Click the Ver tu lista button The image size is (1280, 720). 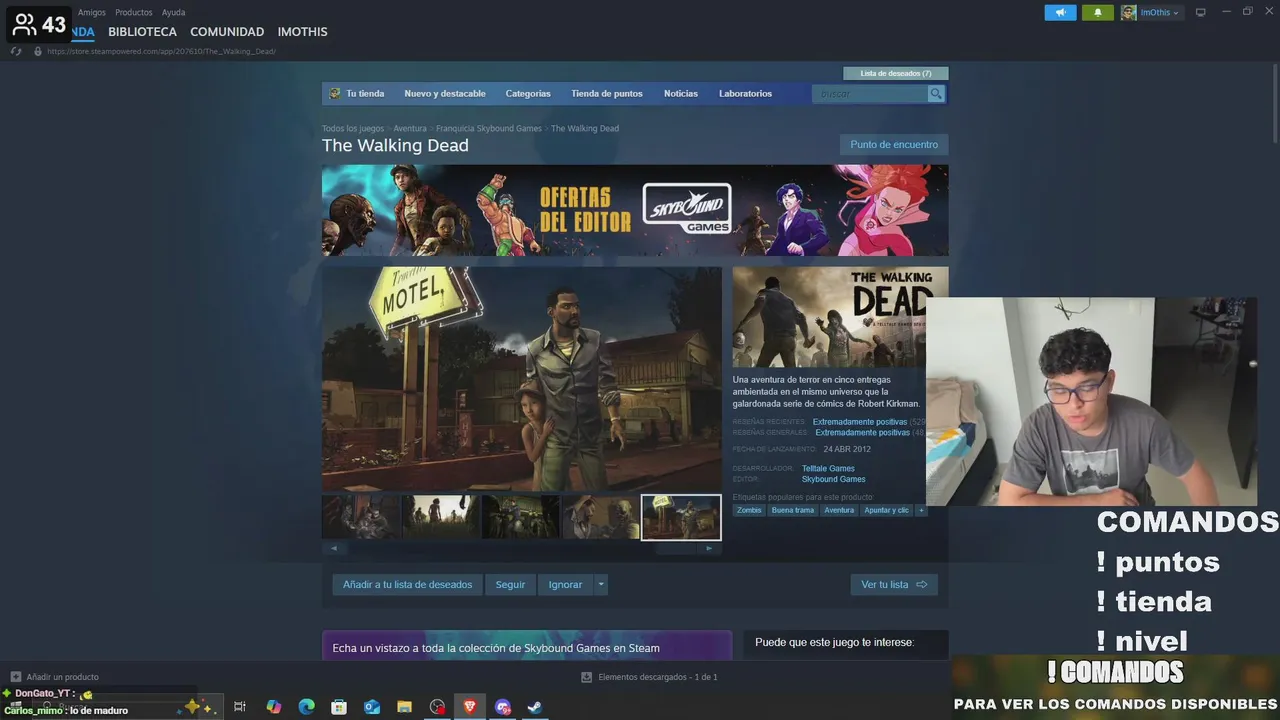click(894, 585)
